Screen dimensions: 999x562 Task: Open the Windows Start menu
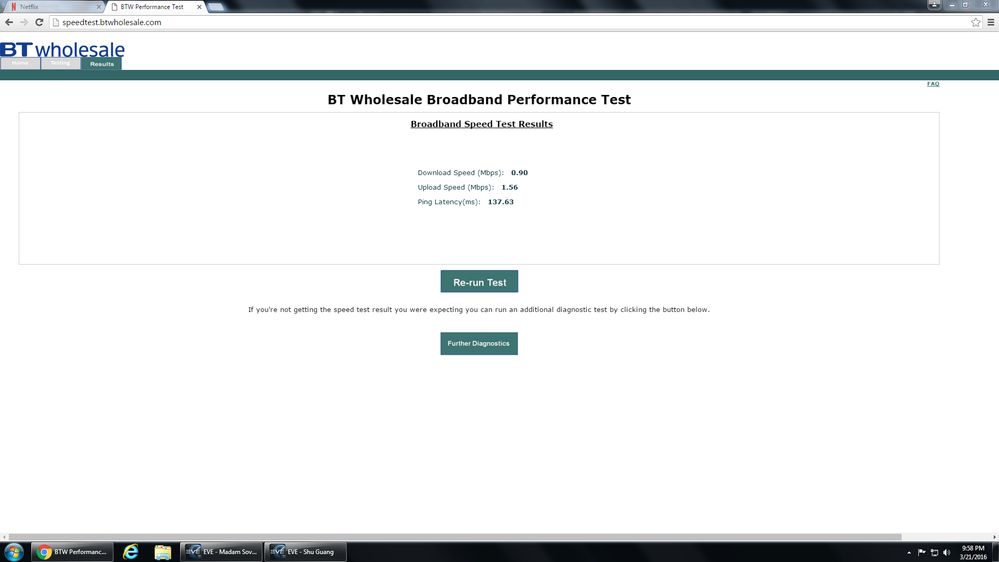point(13,552)
